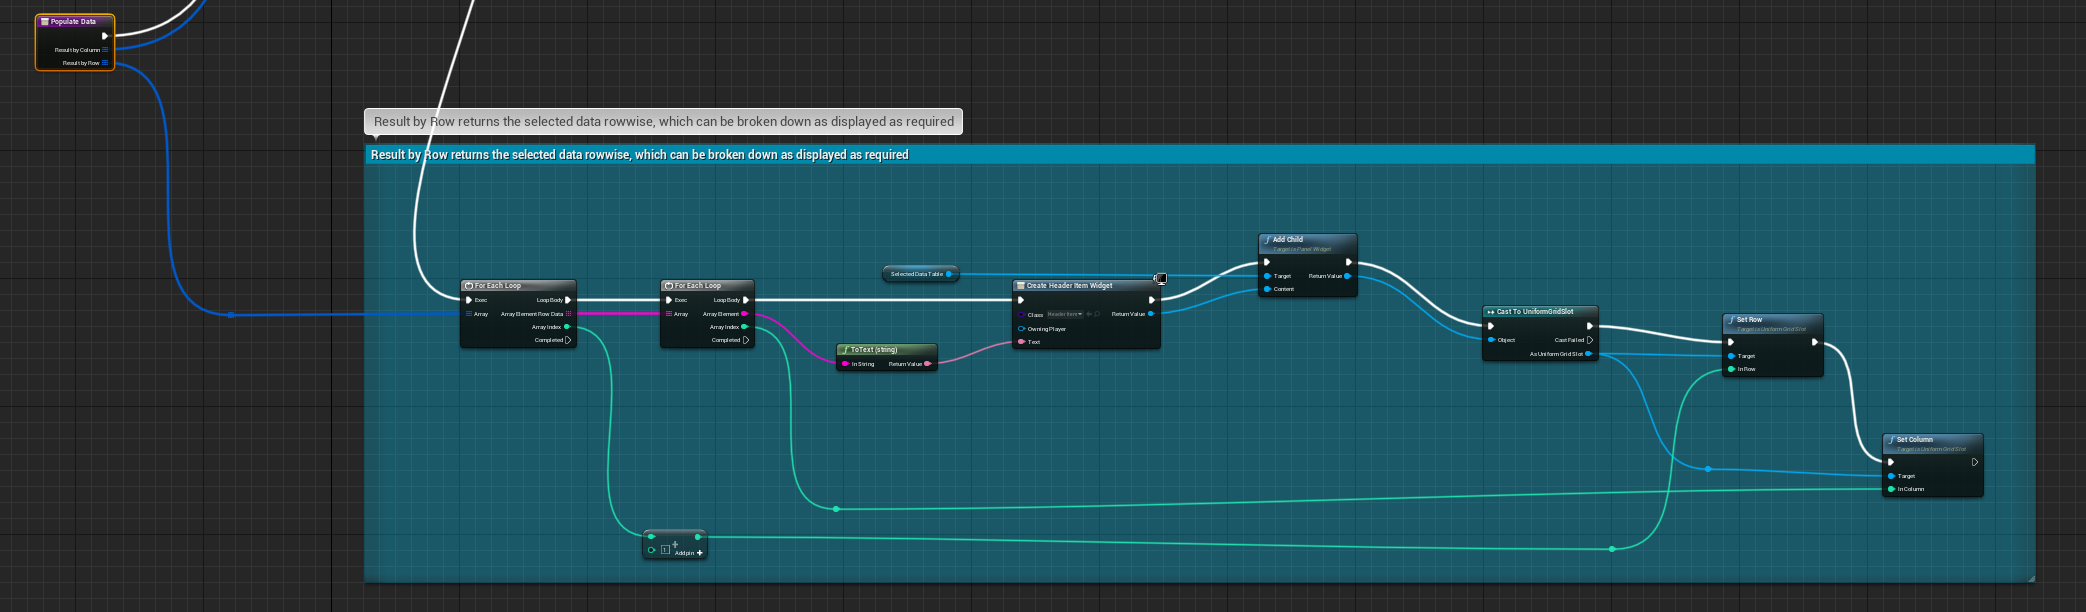The height and width of the screenshot is (612, 2086).
Task: Click the pink Array input pin of second loop
Action: 669,314
